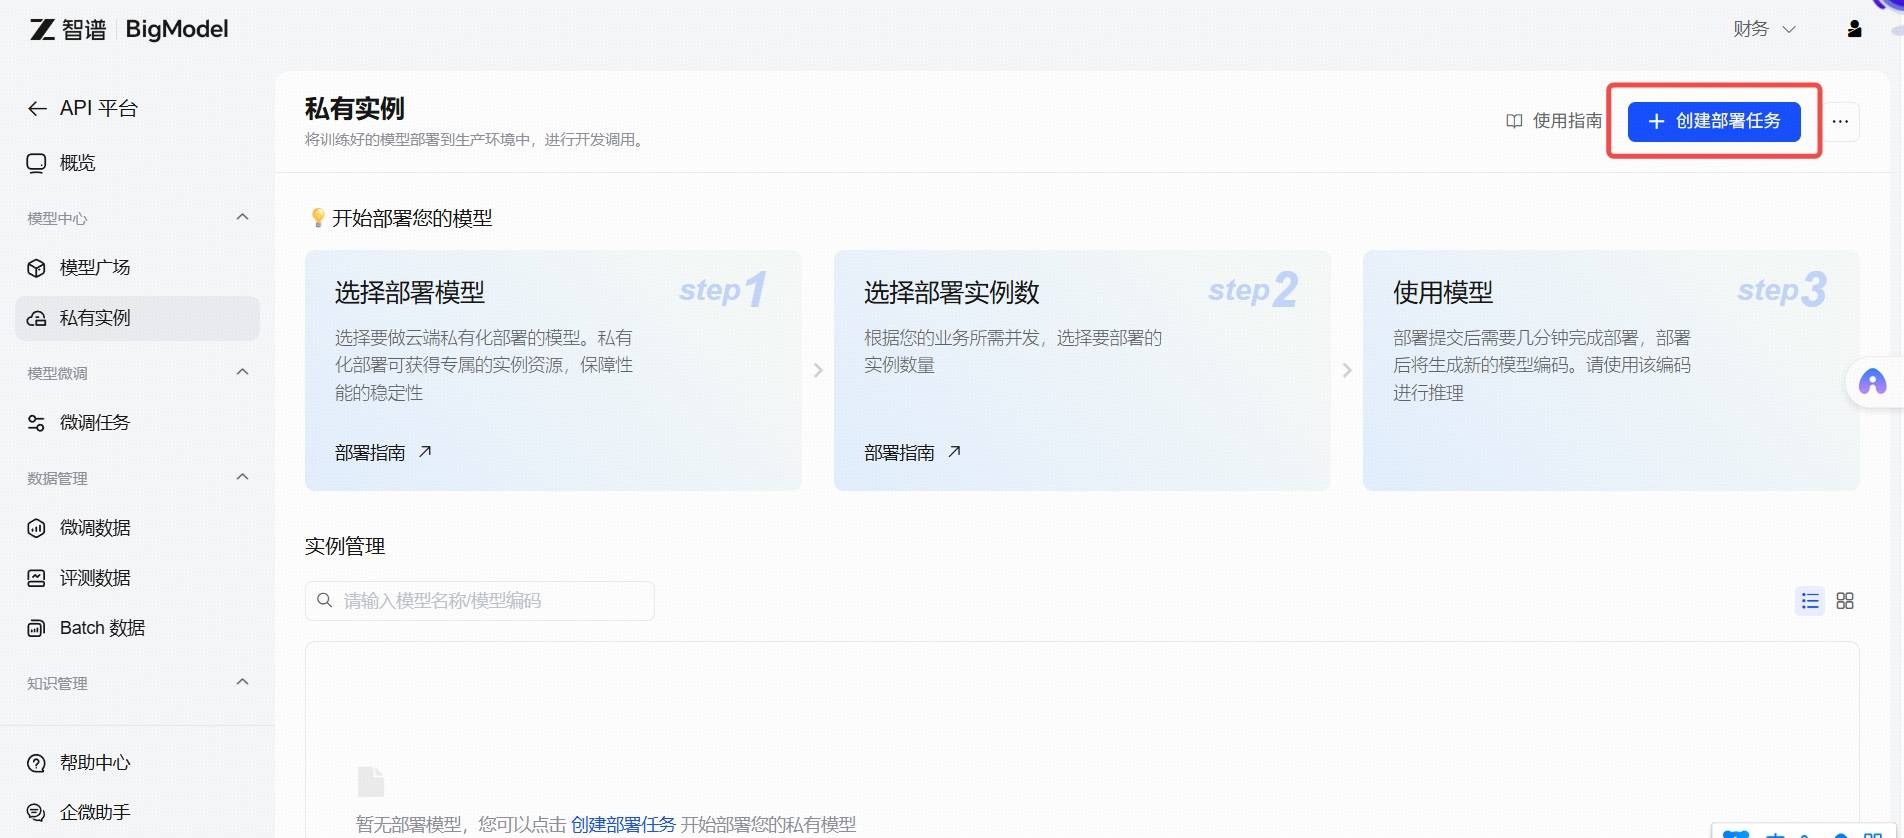Switch to list view layout
Screen dimensions: 1904x838
click(x=1809, y=601)
